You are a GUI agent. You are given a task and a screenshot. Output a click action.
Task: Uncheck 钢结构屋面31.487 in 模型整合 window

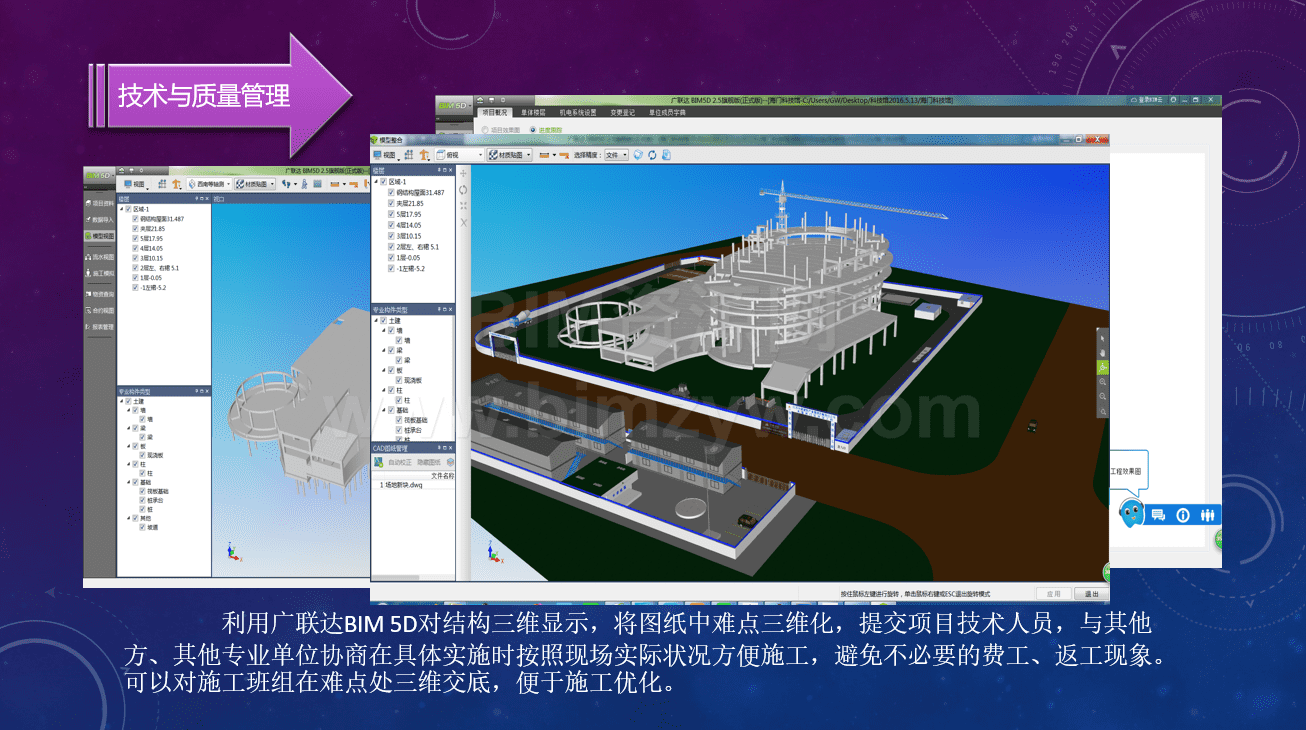click(x=391, y=192)
